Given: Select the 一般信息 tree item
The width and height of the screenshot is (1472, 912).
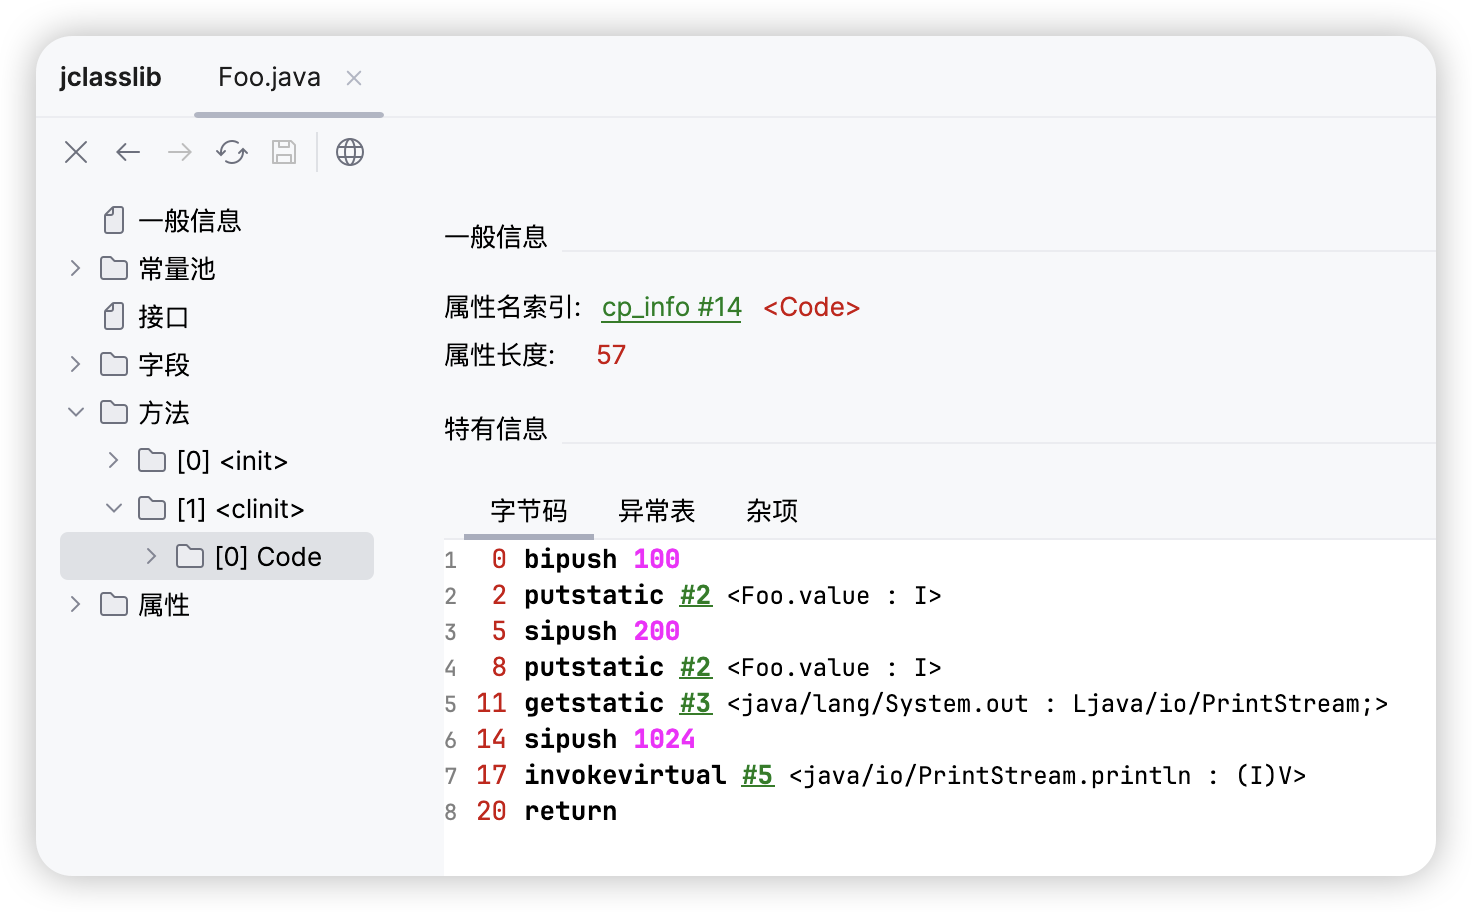Looking at the screenshot, I should [x=189, y=221].
